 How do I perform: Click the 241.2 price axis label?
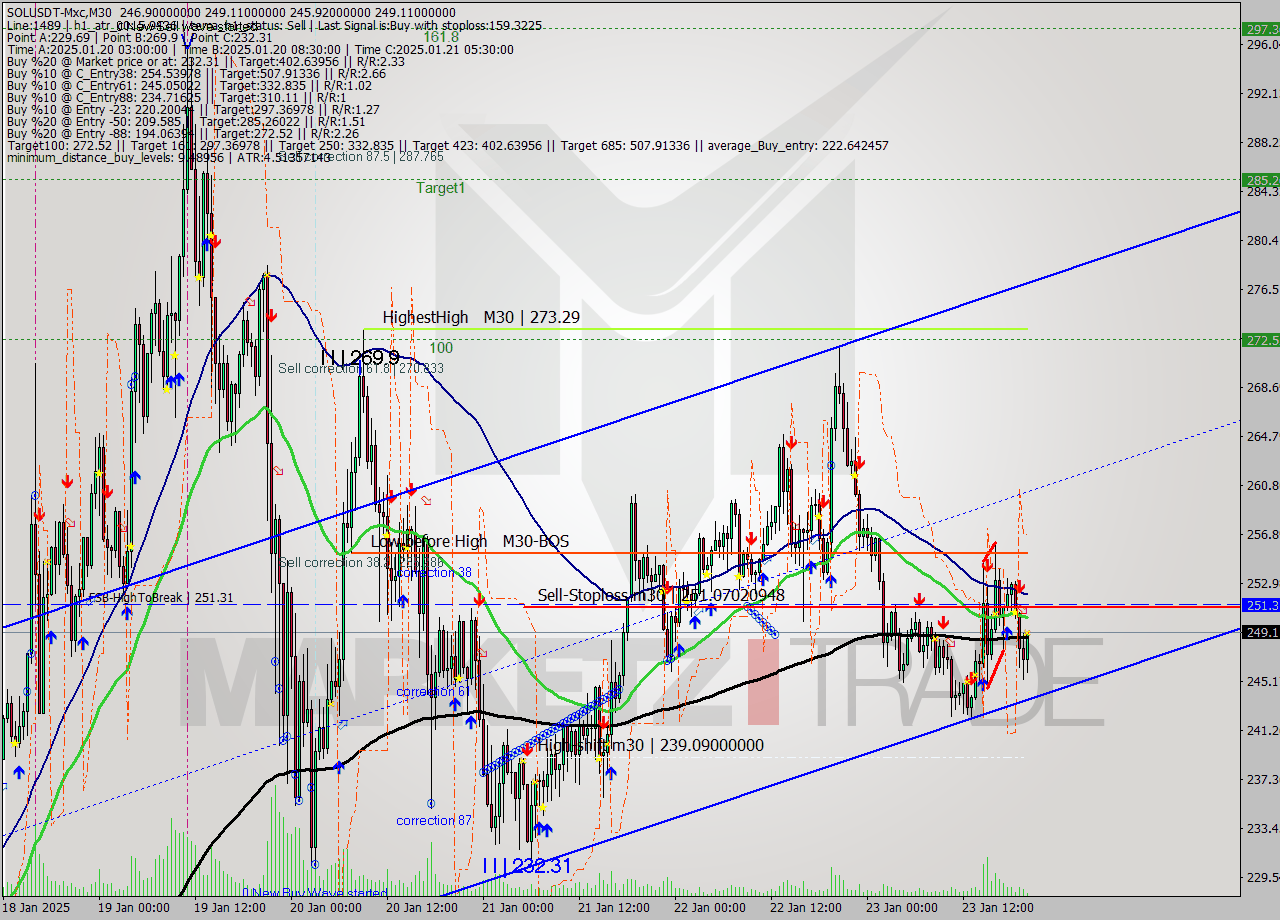pyautogui.click(x=1263, y=730)
